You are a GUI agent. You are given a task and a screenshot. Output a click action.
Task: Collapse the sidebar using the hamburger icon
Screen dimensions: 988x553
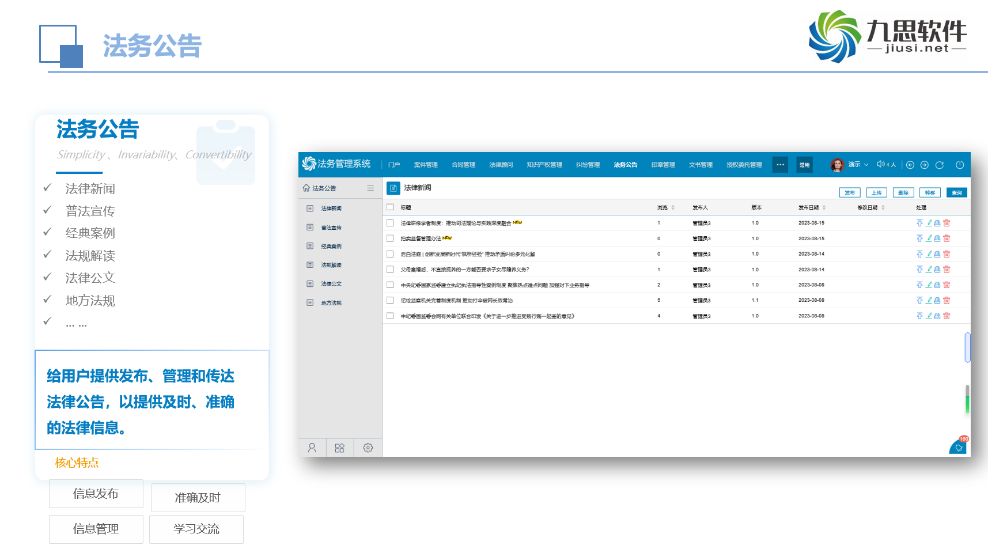pyautogui.click(x=371, y=188)
